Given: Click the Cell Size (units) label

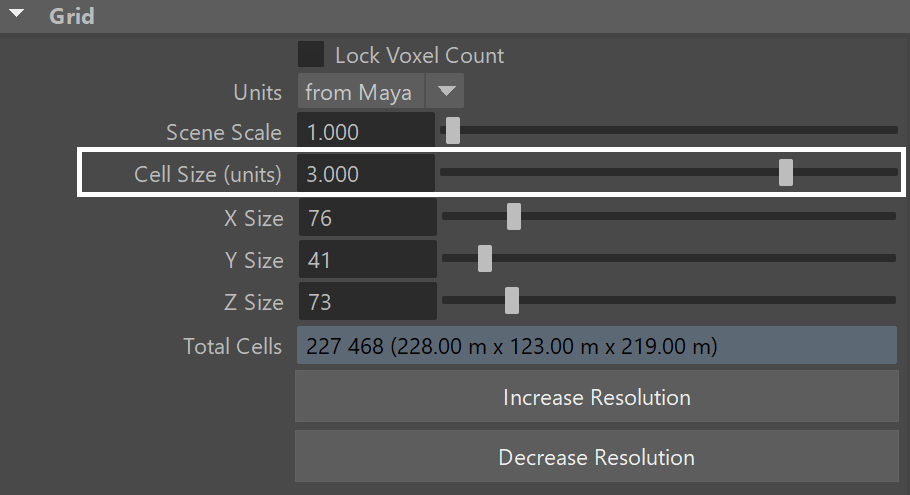Looking at the screenshot, I should click(207, 174).
